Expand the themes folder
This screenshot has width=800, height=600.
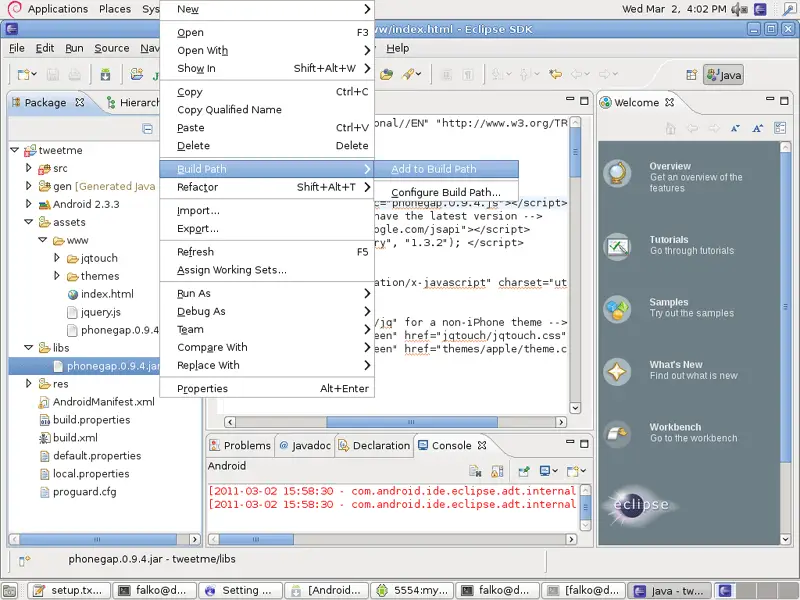point(57,276)
